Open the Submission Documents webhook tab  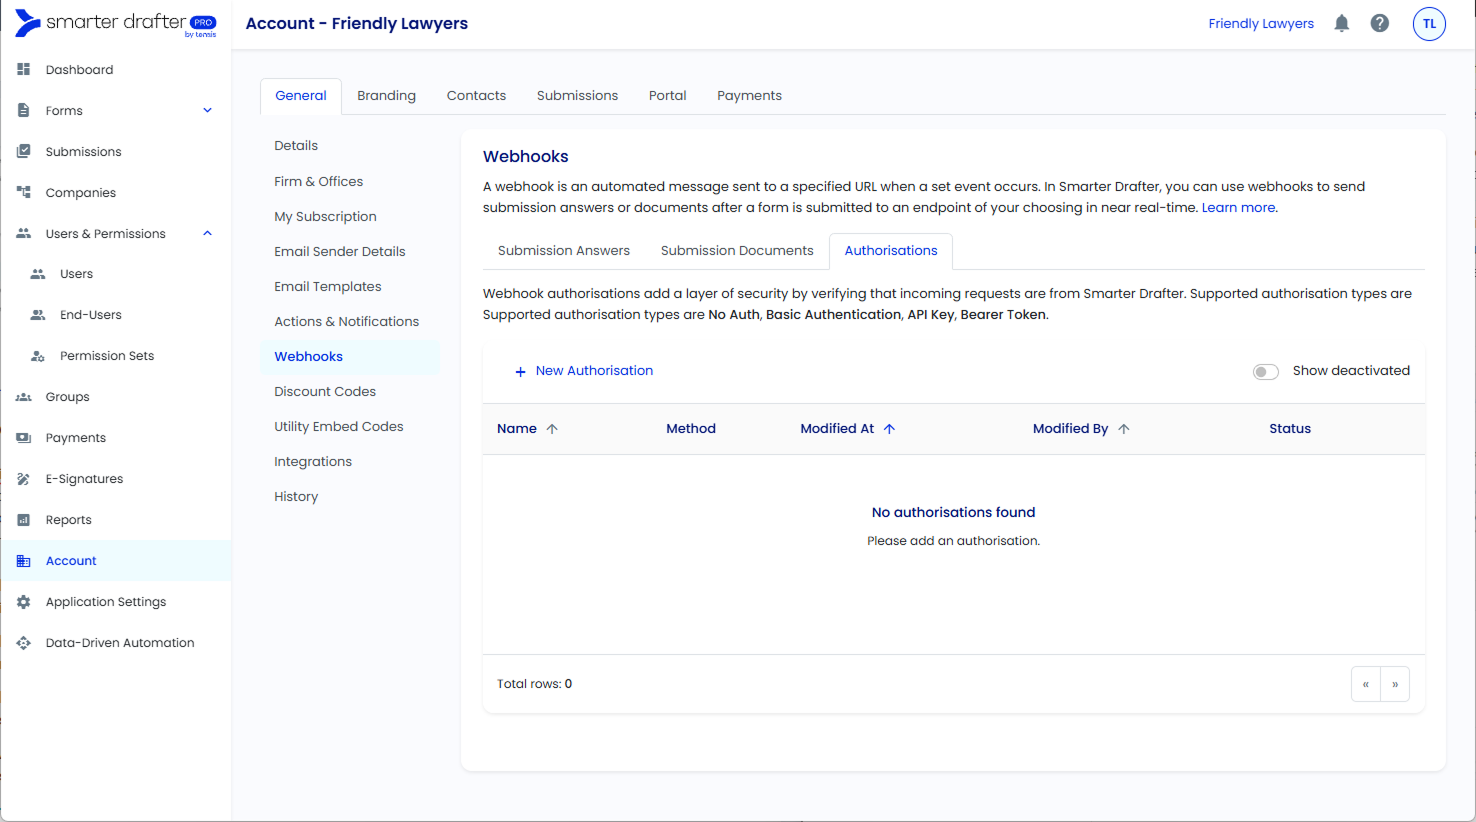(x=737, y=251)
